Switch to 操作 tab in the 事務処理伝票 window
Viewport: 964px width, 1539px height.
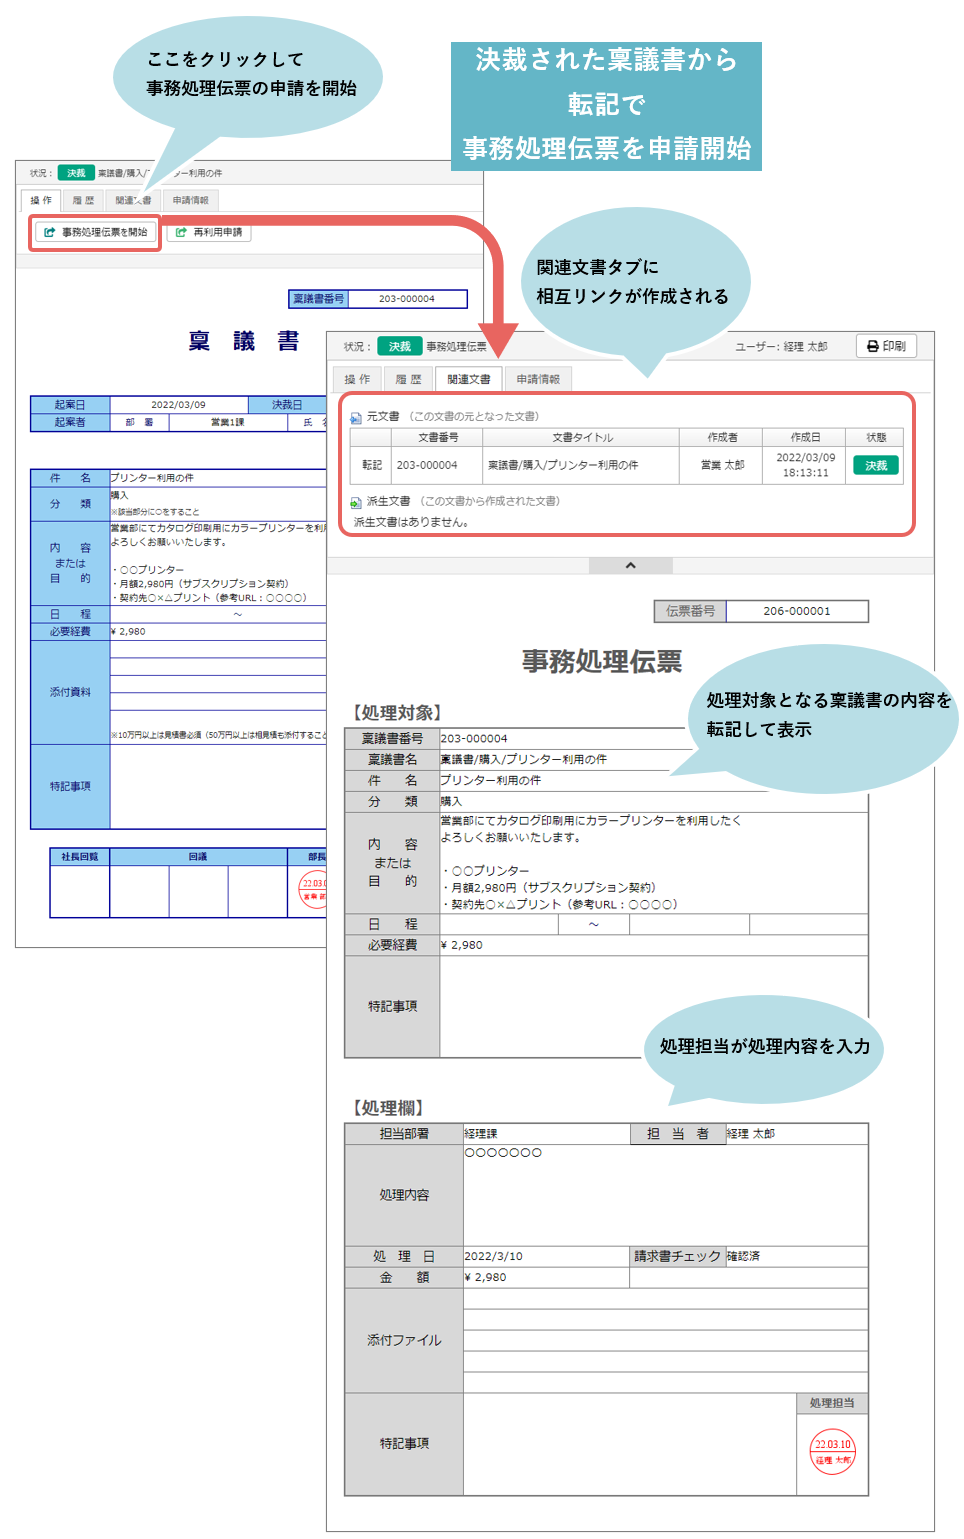coord(357,380)
